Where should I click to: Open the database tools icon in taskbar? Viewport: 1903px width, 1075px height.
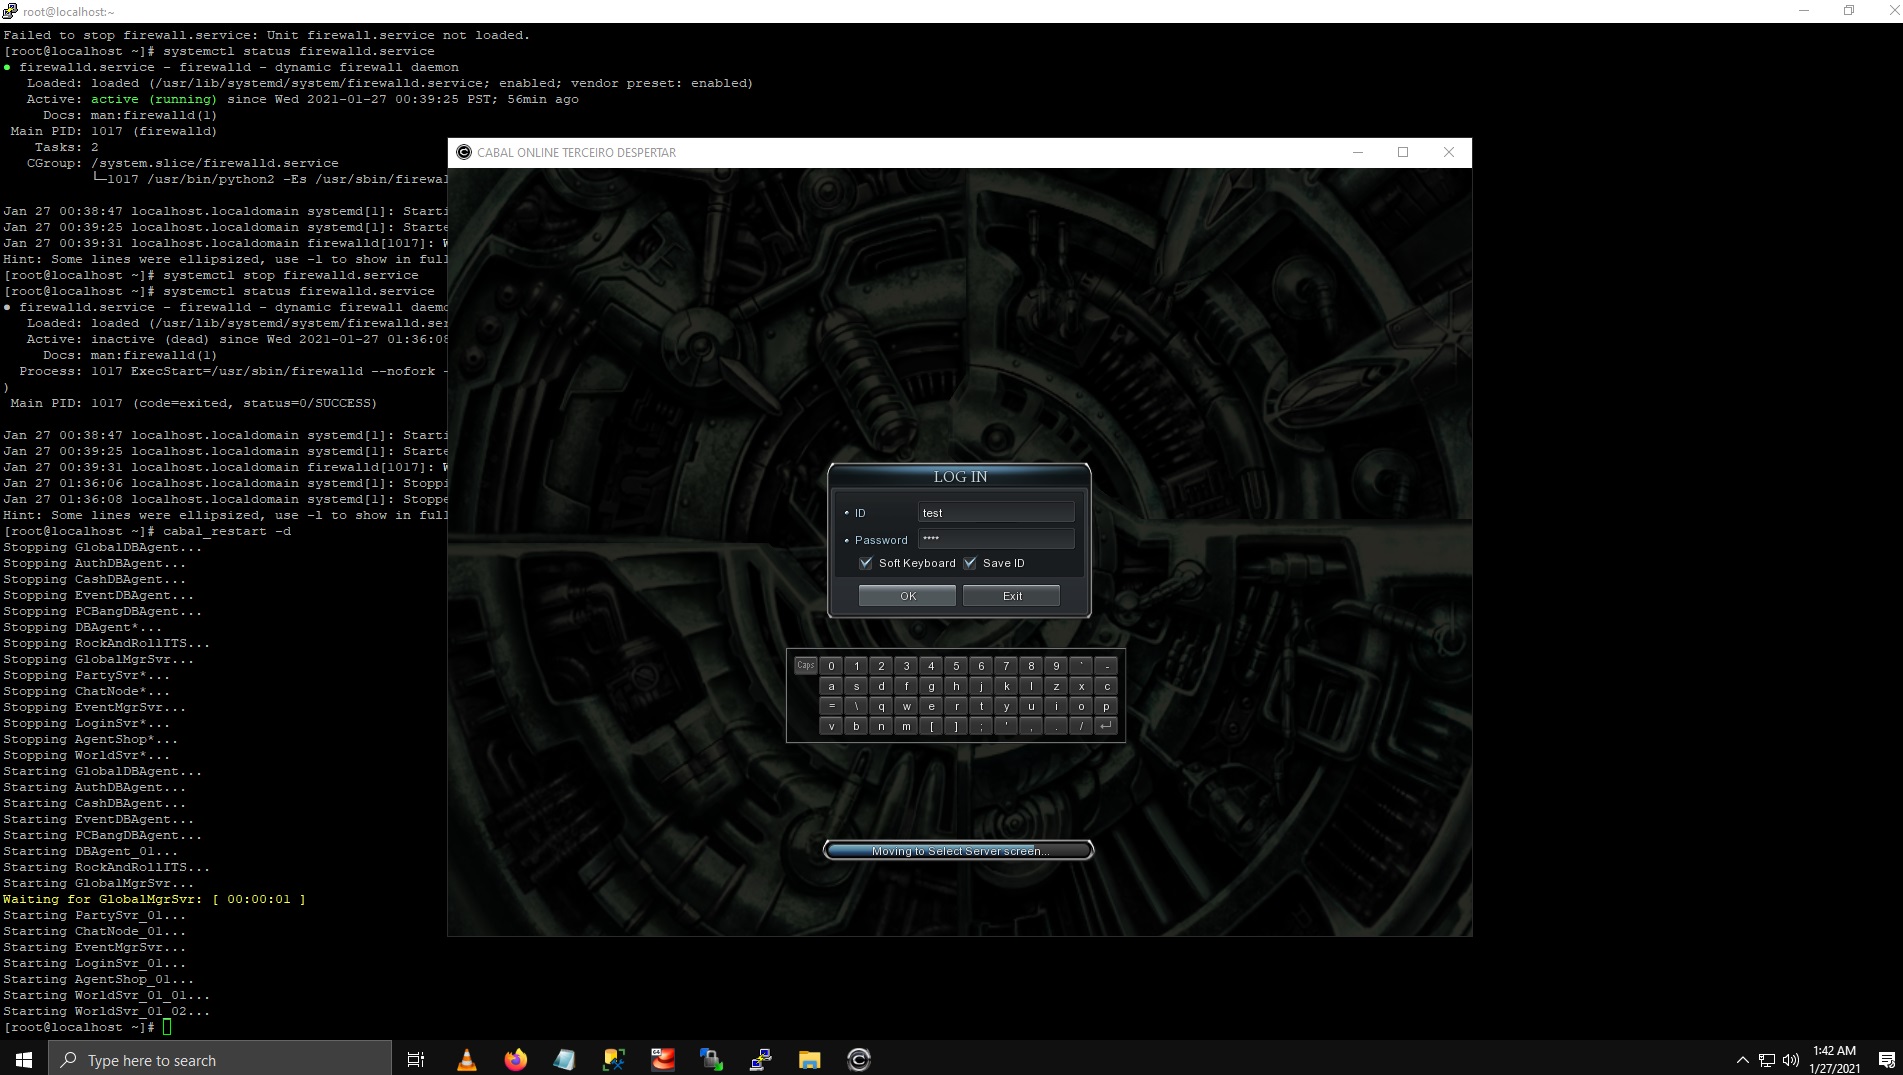click(x=613, y=1060)
